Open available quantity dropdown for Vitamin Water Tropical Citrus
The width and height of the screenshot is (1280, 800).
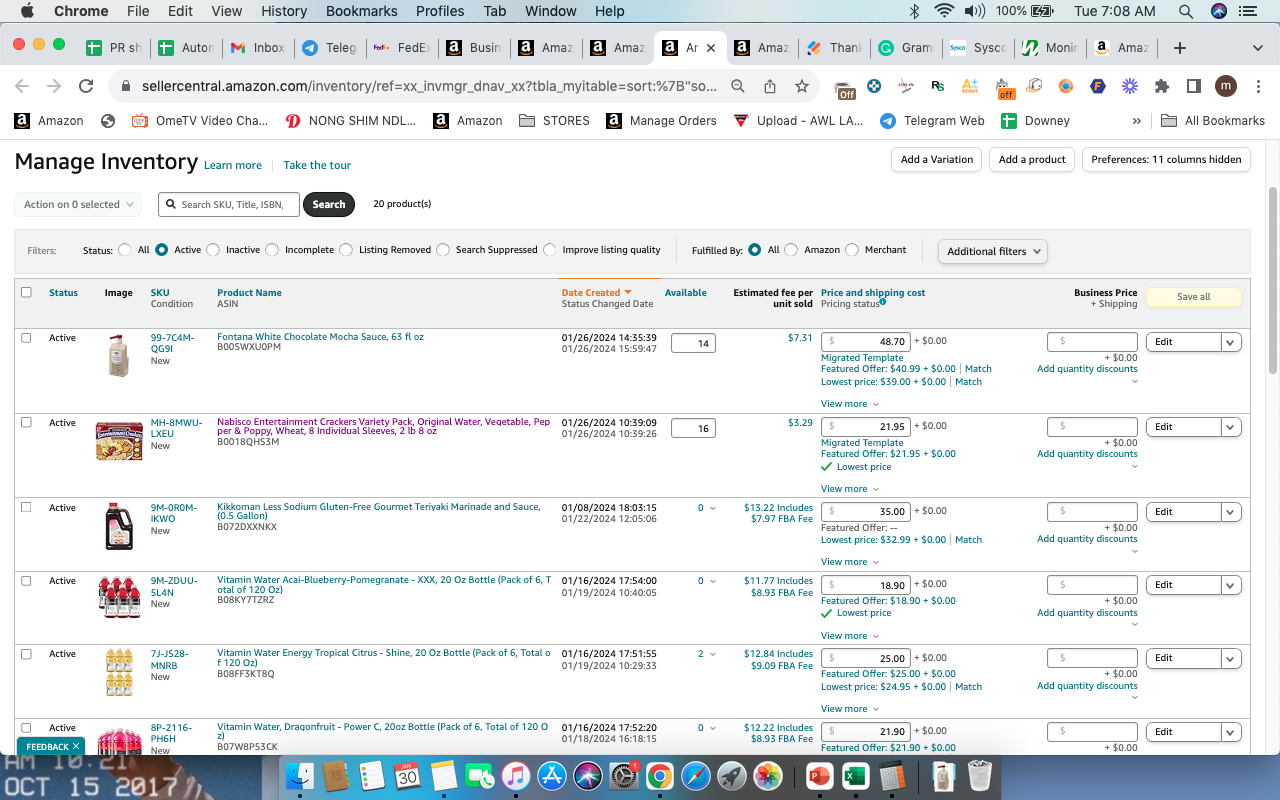pyautogui.click(x=707, y=654)
